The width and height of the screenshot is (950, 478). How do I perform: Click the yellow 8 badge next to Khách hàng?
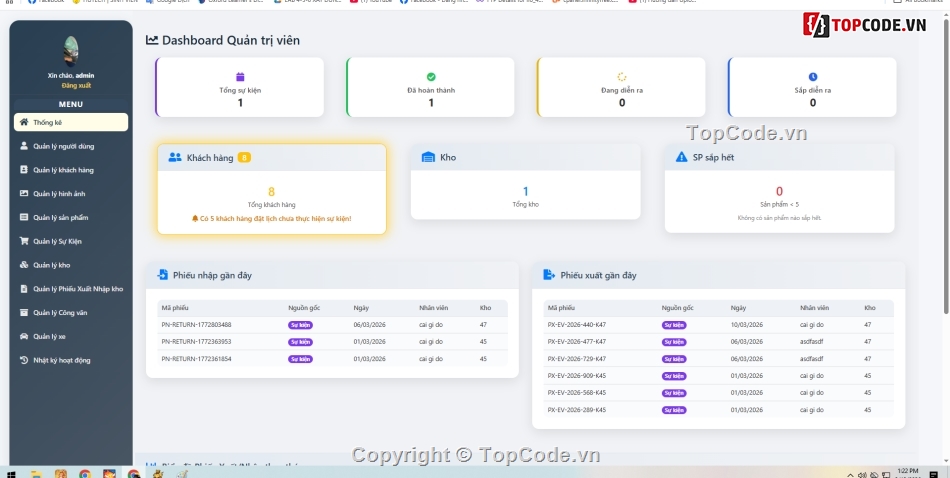pos(244,158)
